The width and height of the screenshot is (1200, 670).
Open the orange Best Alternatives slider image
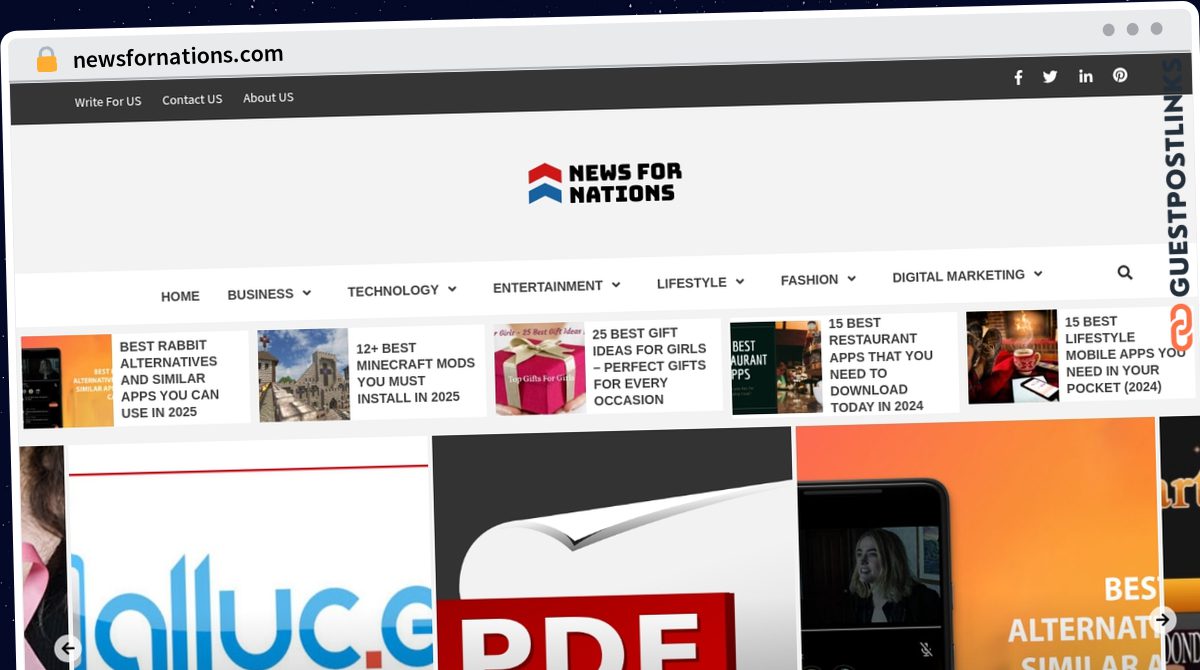click(x=977, y=544)
